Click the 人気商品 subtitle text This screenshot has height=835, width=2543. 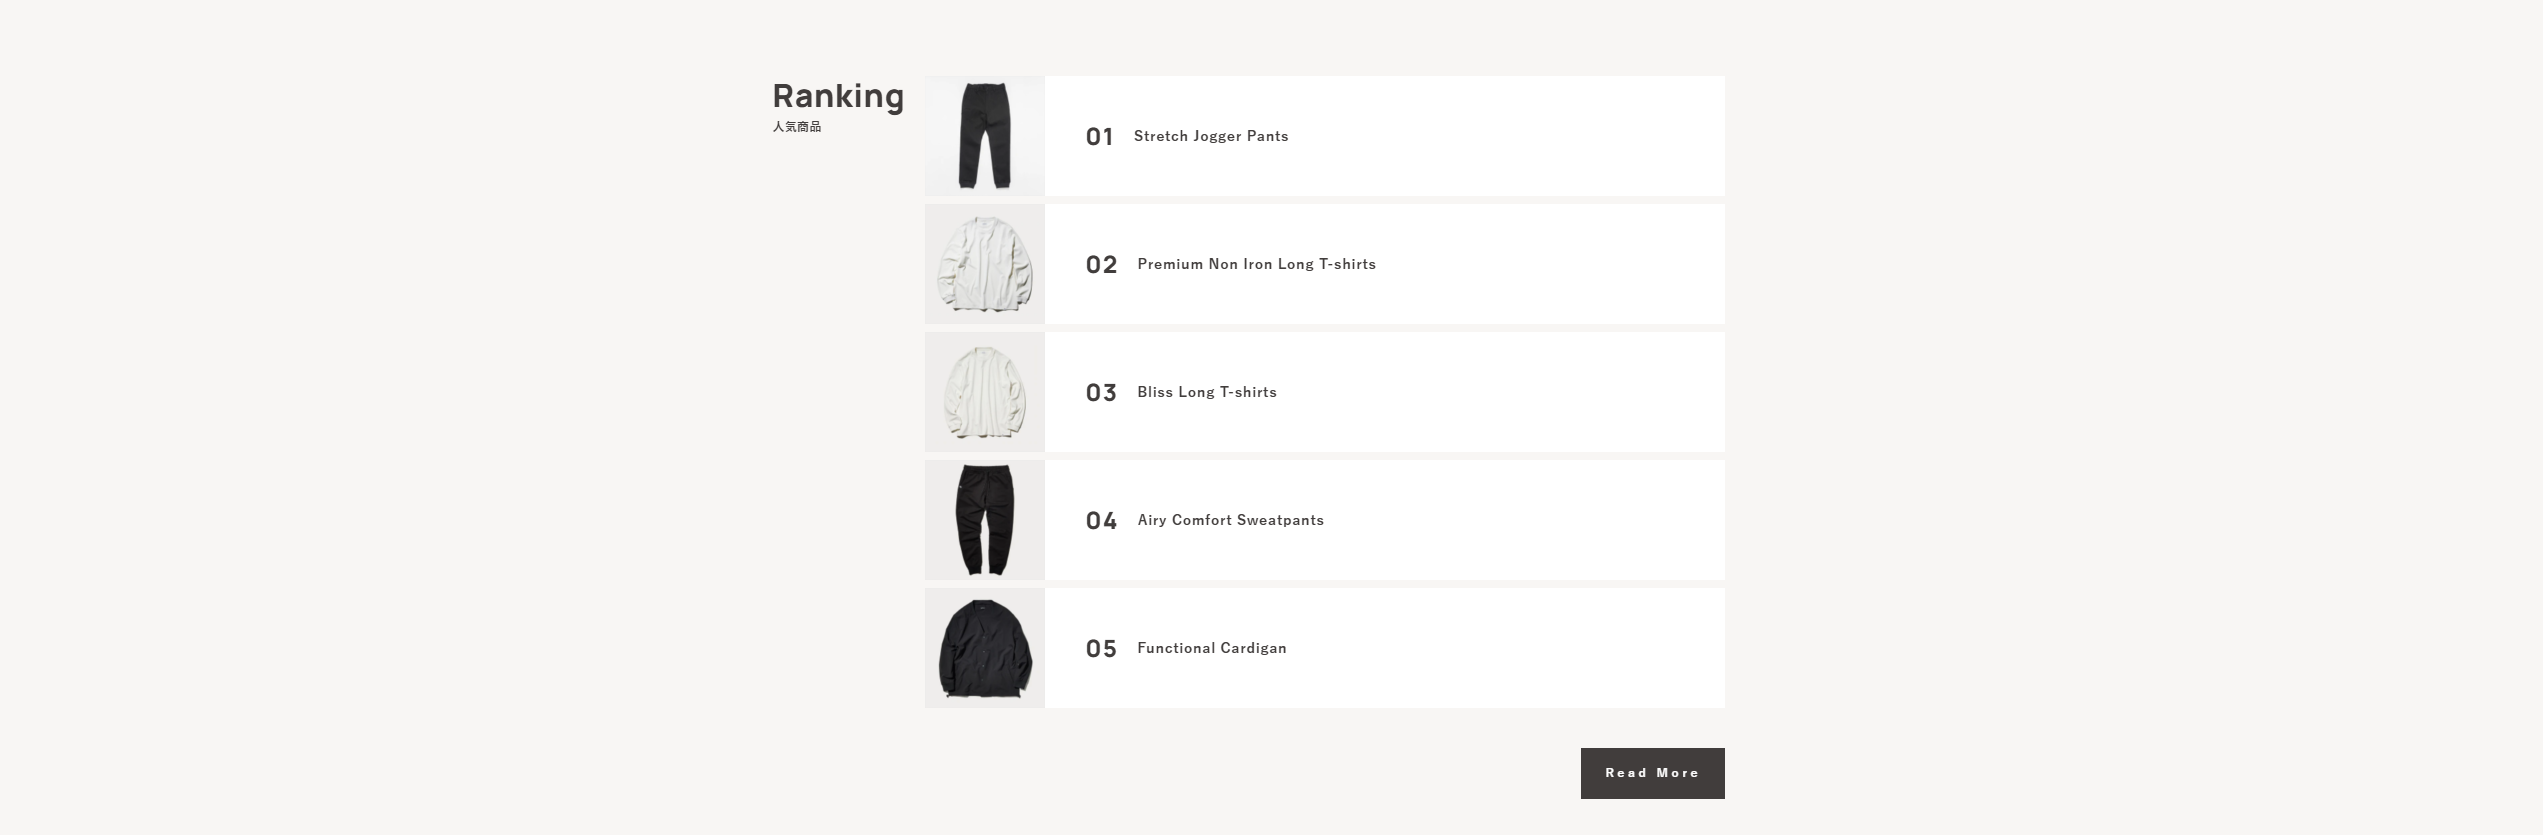pos(796,127)
